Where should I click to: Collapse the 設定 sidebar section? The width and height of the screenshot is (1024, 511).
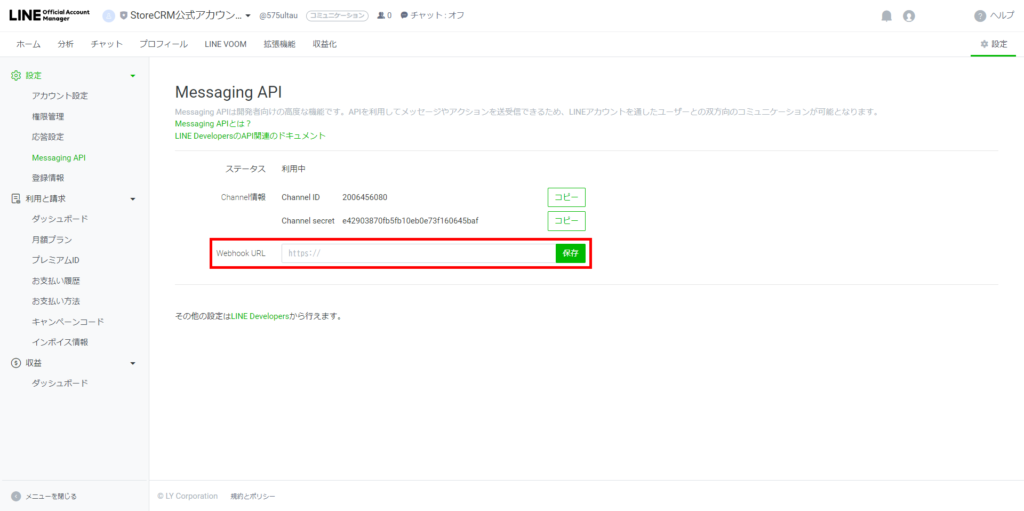pos(133,76)
